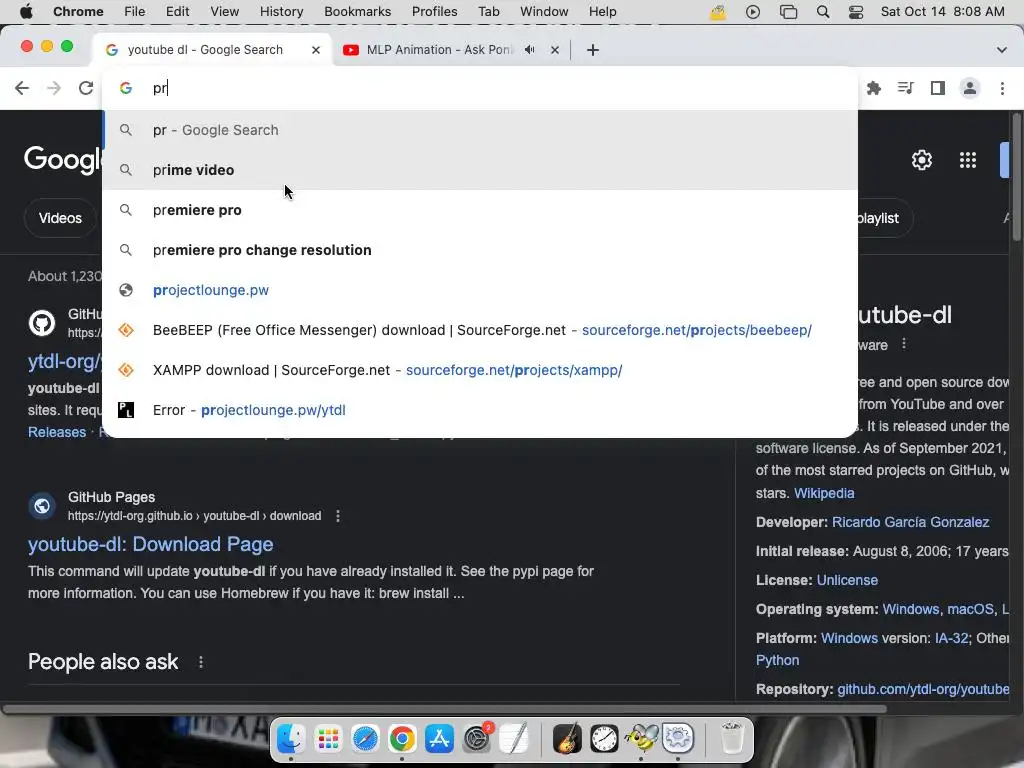Open 'youtube-dl: Download Page' result
Screen dimensions: 1024x768
point(150,544)
